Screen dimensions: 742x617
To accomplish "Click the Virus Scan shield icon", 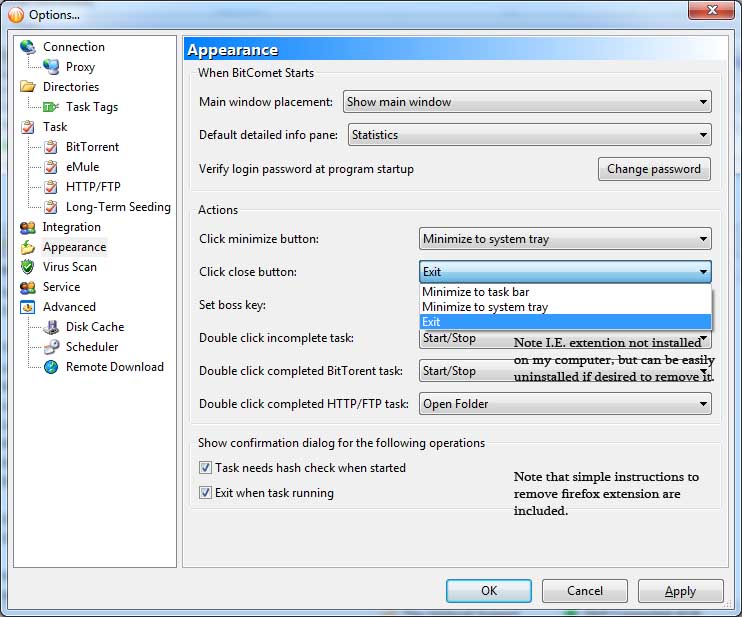I will click(x=28, y=267).
